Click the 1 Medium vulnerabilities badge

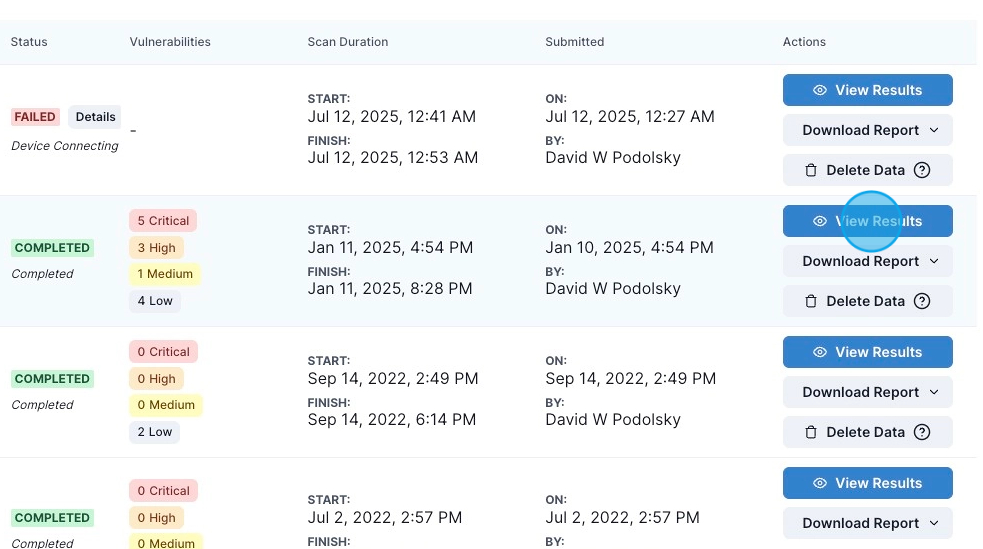(165, 274)
